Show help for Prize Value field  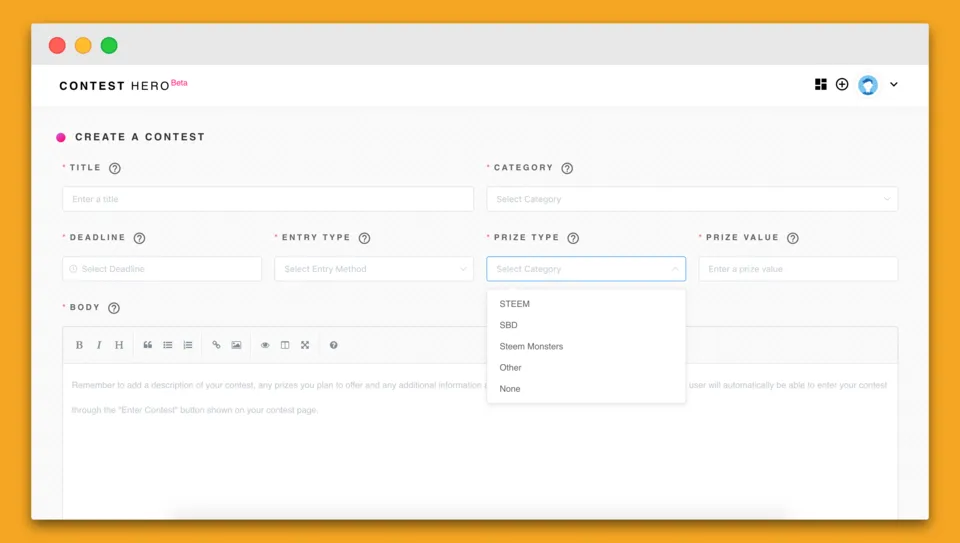[x=793, y=238]
